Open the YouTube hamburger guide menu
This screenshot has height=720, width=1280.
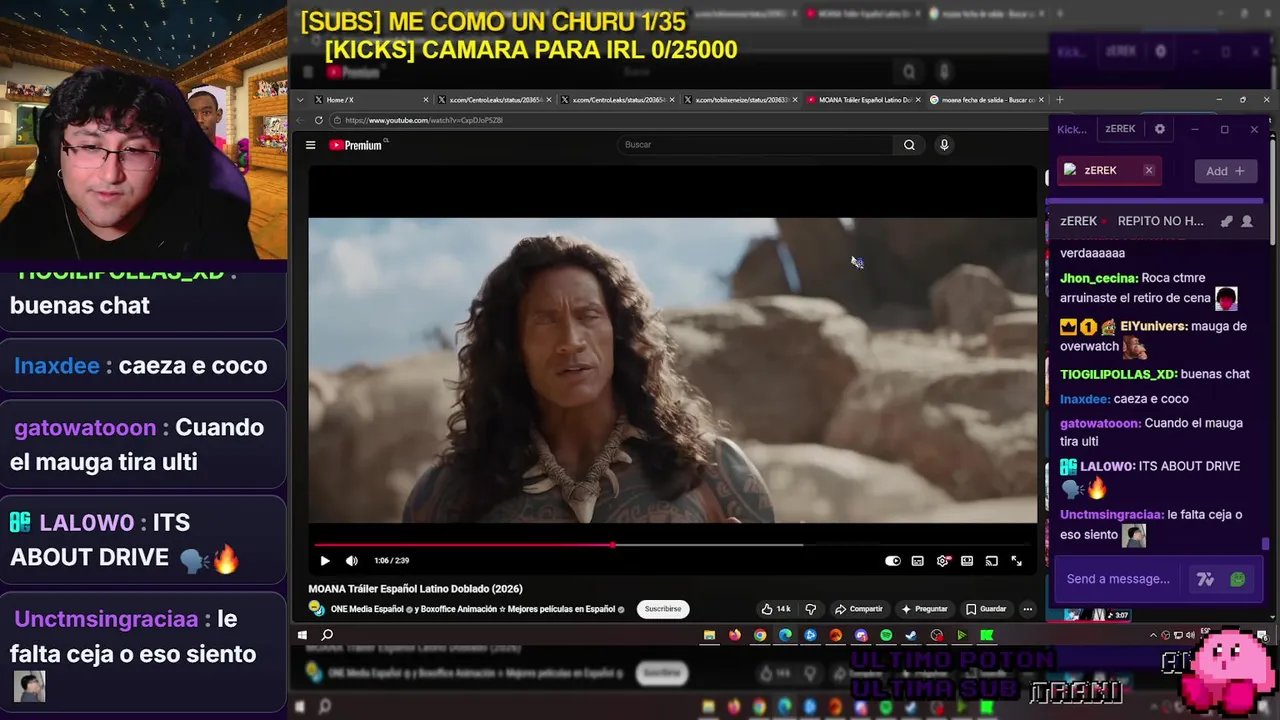pyautogui.click(x=311, y=145)
